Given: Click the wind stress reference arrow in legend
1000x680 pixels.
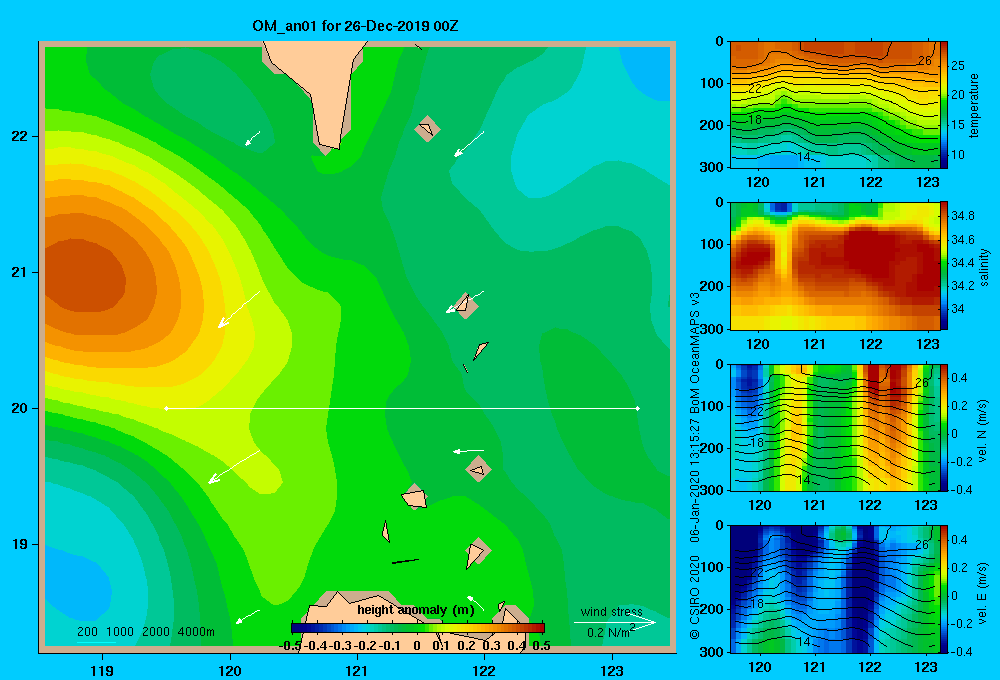Looking at the screenshot, I should click(x=614, y=623).
